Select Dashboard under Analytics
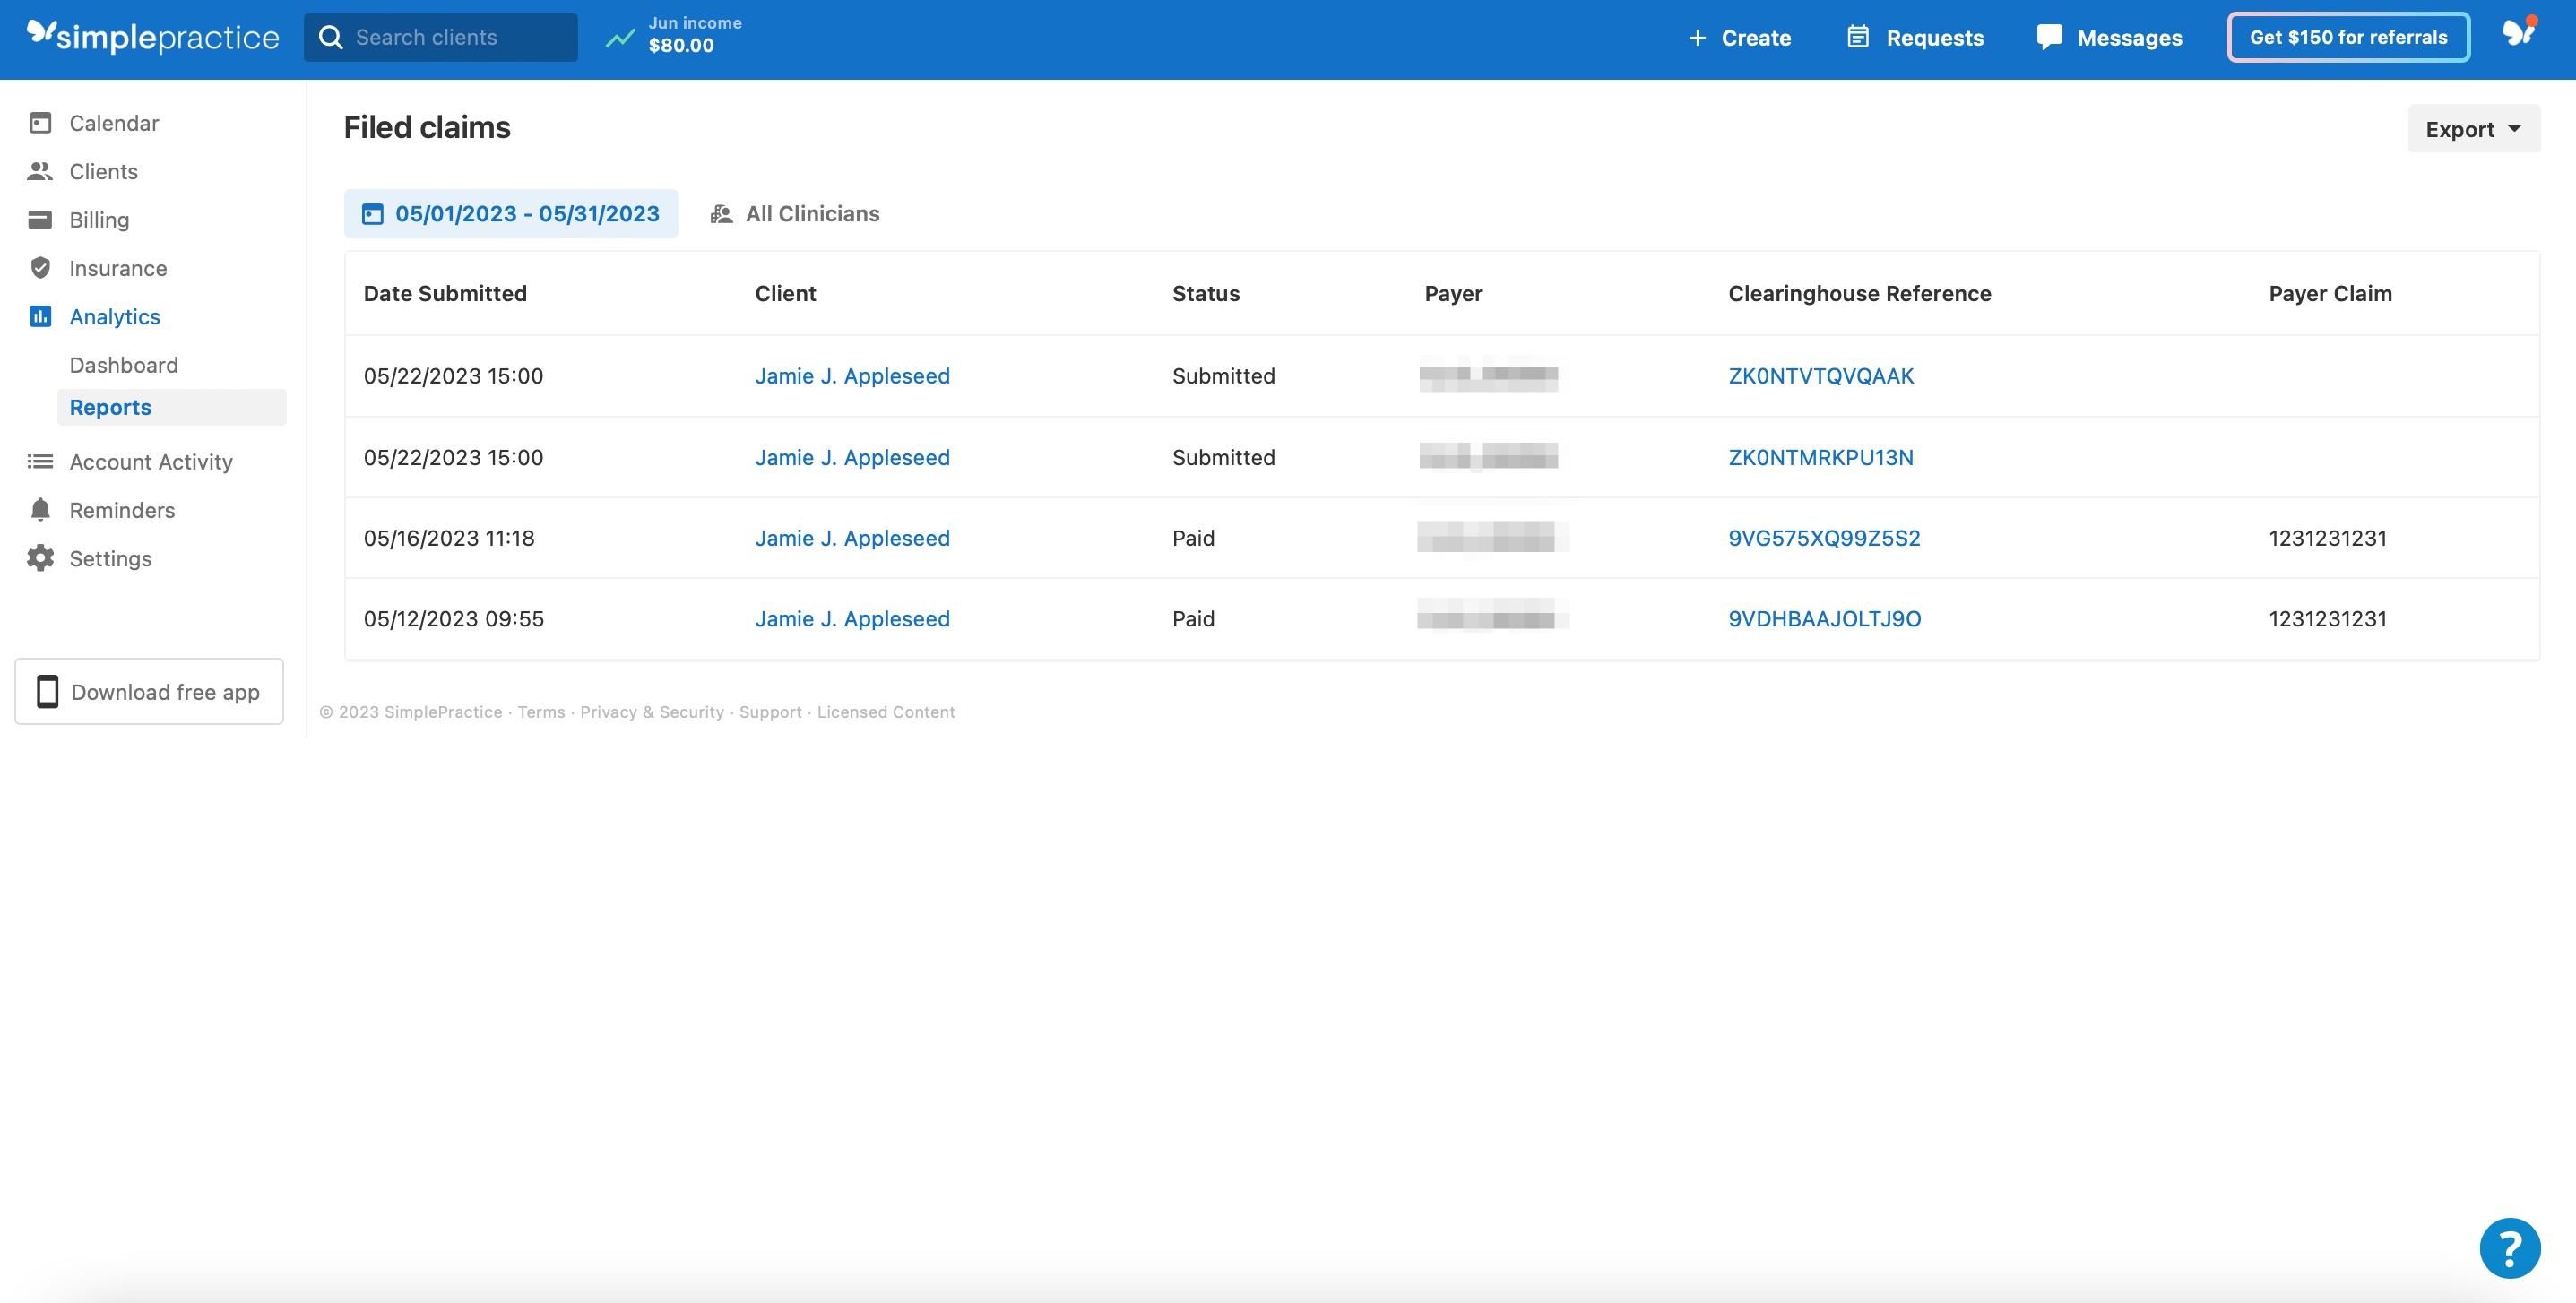 [123, 364]
